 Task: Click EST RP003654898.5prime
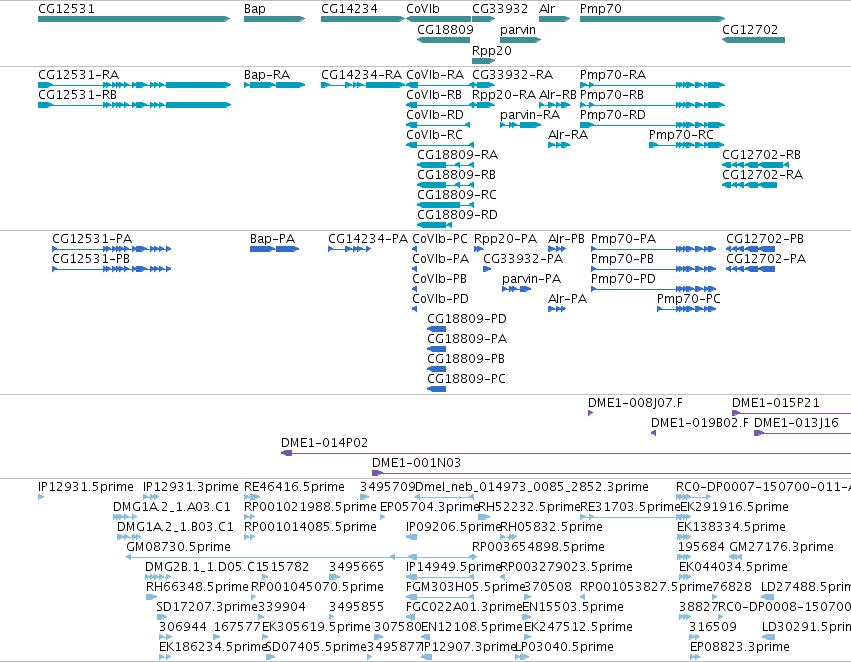(474, 557)
